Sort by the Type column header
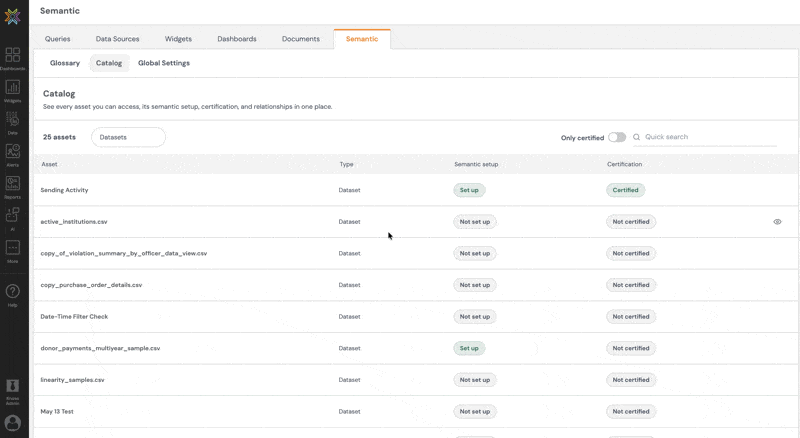Viewport: 800px width, 438px height. [346, 164]
